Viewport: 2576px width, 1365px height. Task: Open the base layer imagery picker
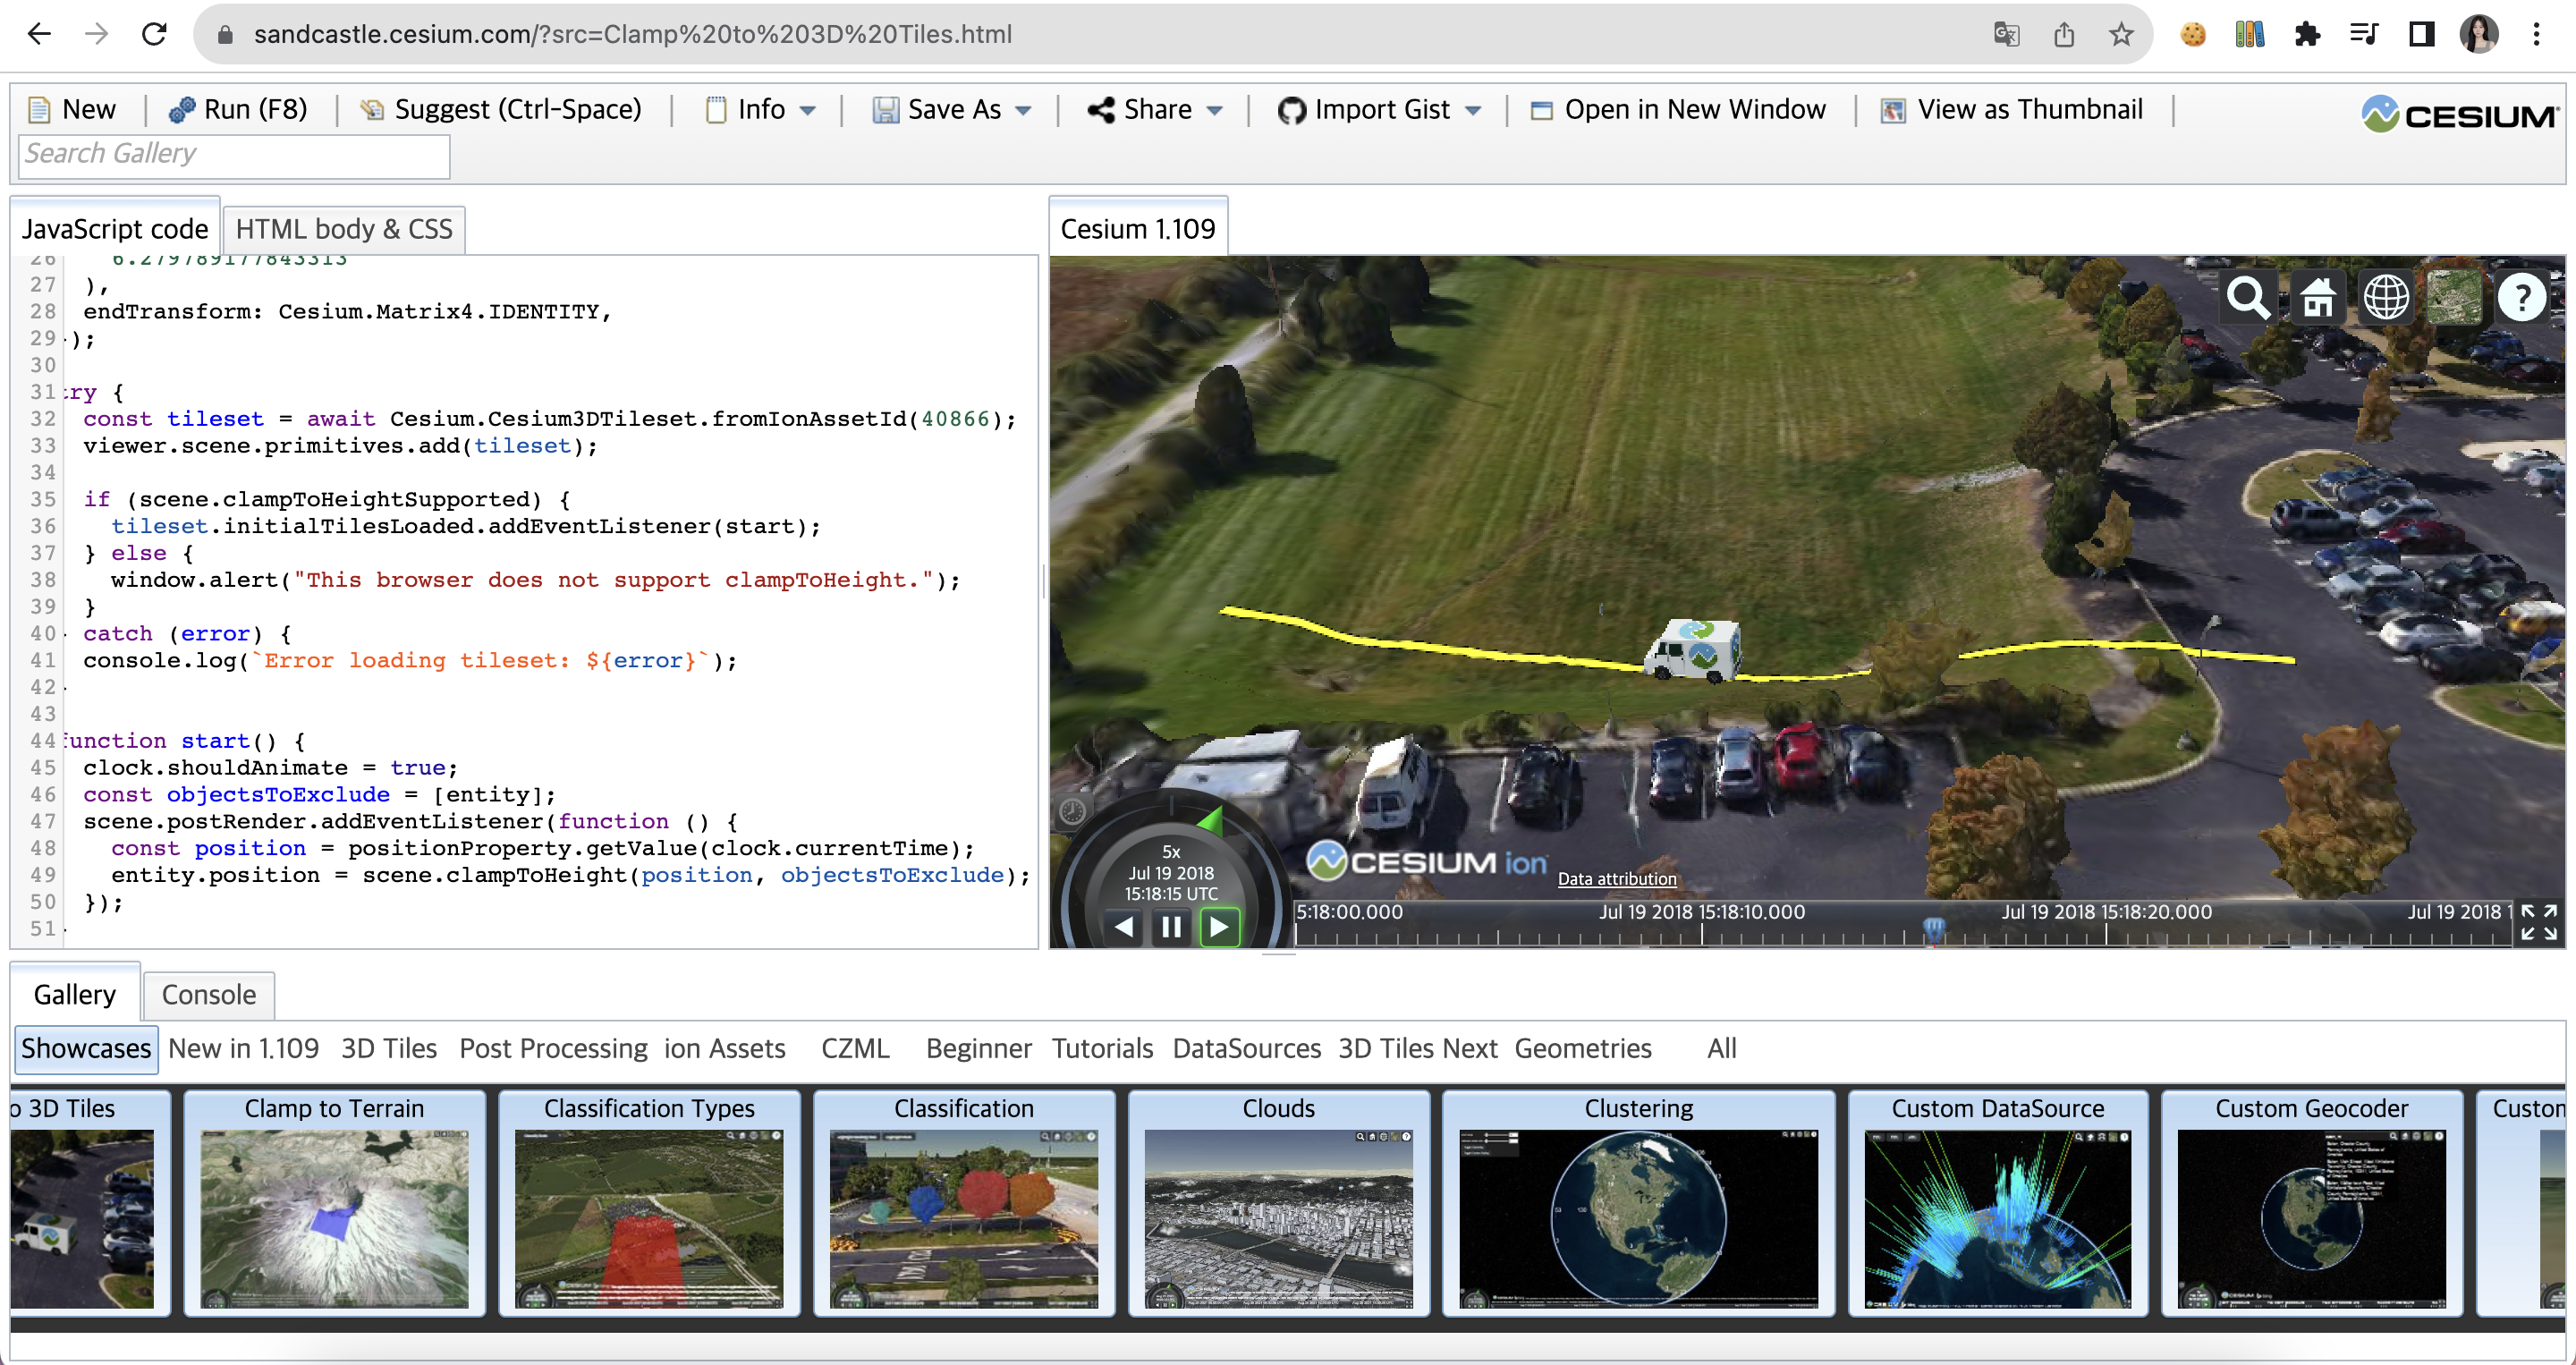tap(2454, 298)
